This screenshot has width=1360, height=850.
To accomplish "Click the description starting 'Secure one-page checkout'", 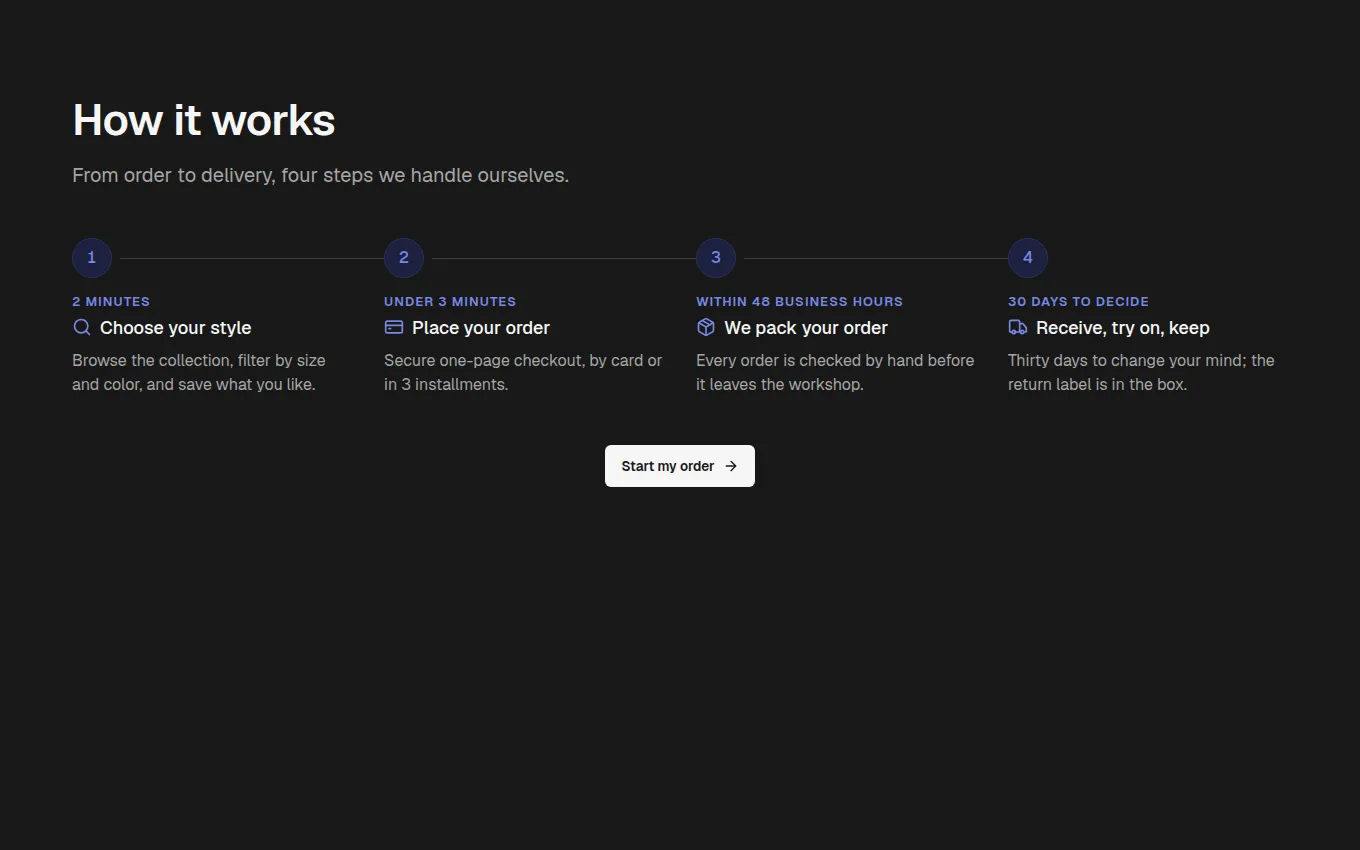I will (x=523, y=372).
